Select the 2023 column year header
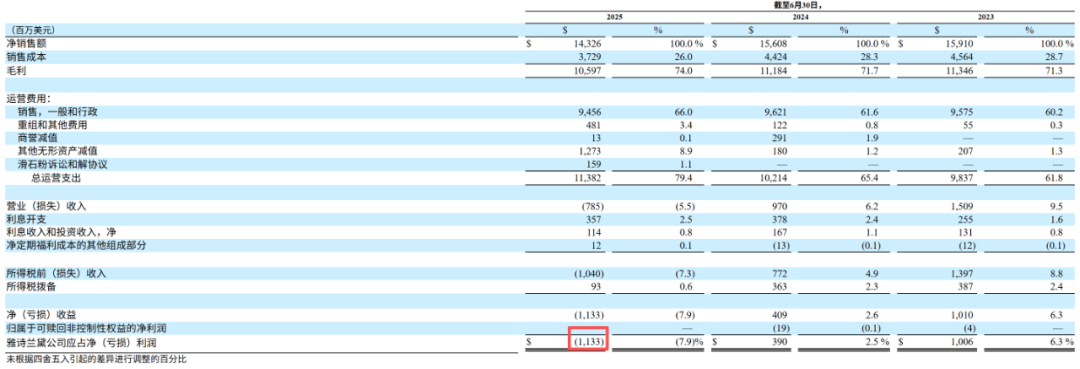 coord(985,16)
